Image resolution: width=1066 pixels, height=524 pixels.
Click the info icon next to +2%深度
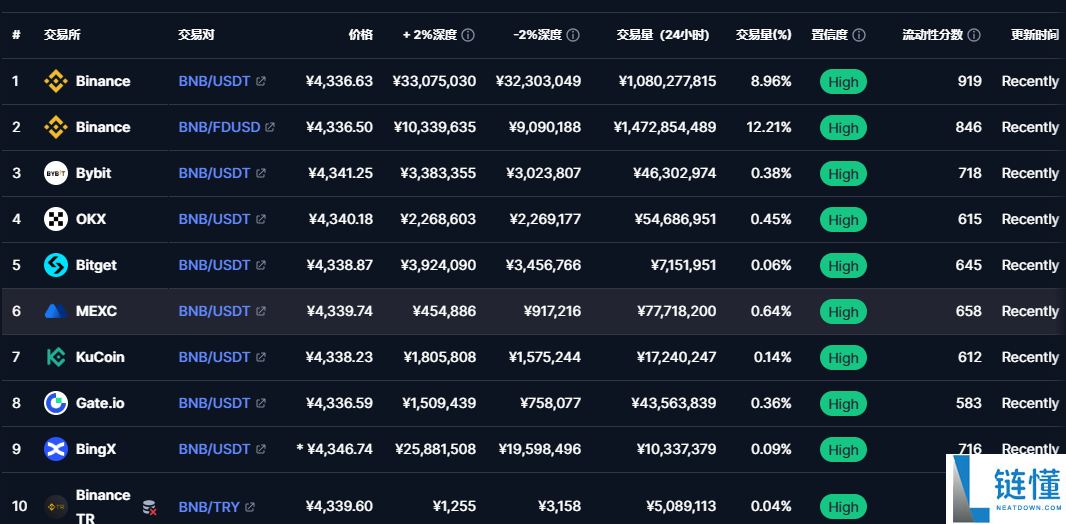point(468,35)
